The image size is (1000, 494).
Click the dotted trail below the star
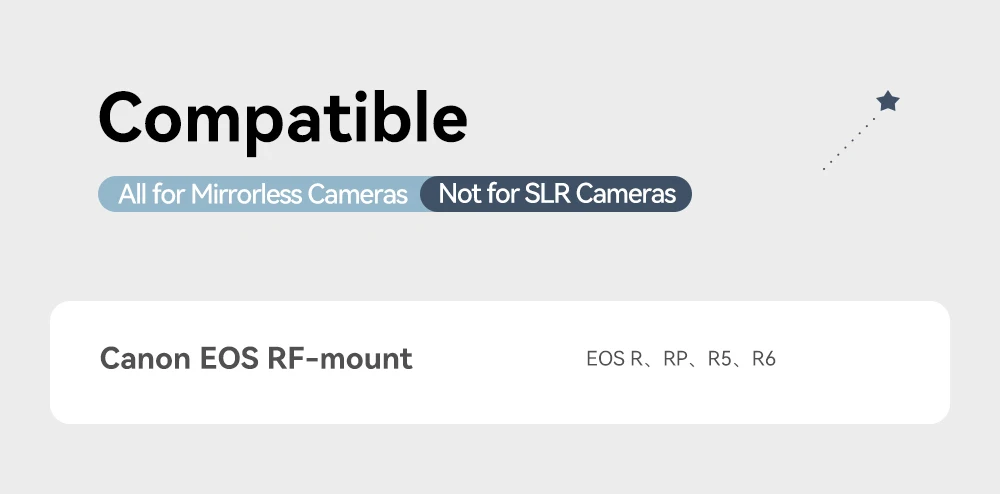tap(848, 144)
